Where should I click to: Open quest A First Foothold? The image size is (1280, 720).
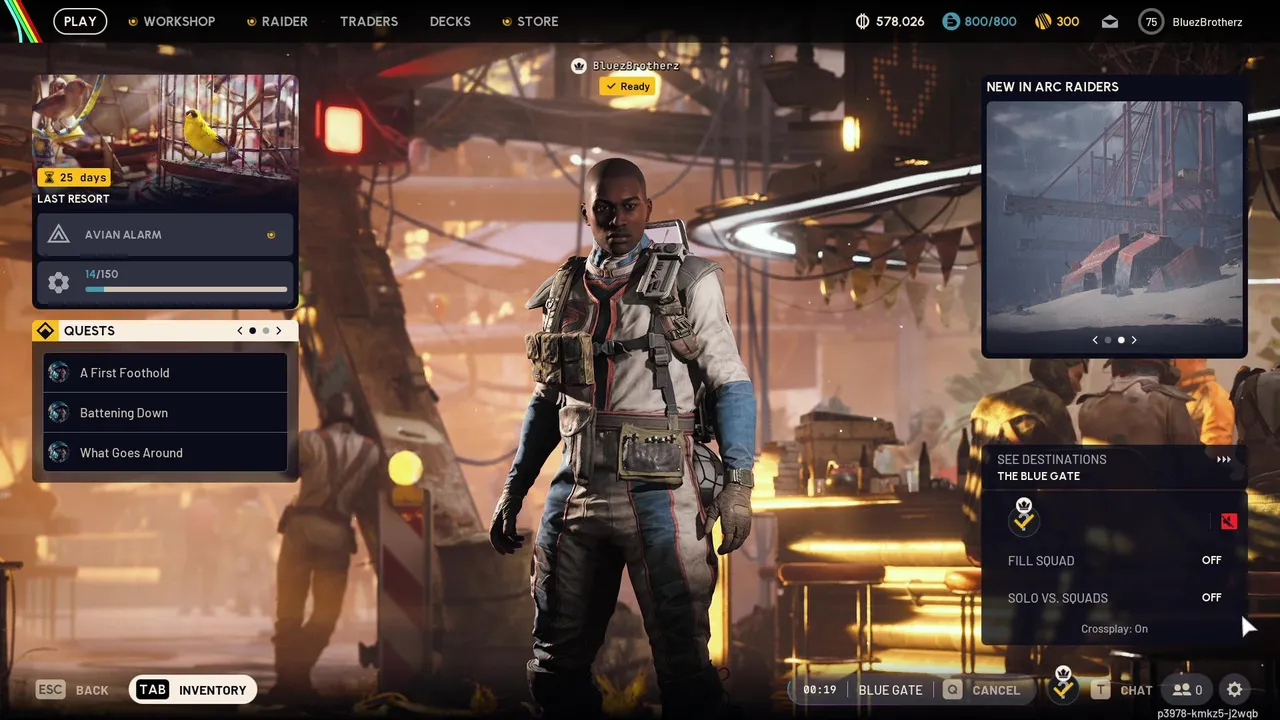165,373
